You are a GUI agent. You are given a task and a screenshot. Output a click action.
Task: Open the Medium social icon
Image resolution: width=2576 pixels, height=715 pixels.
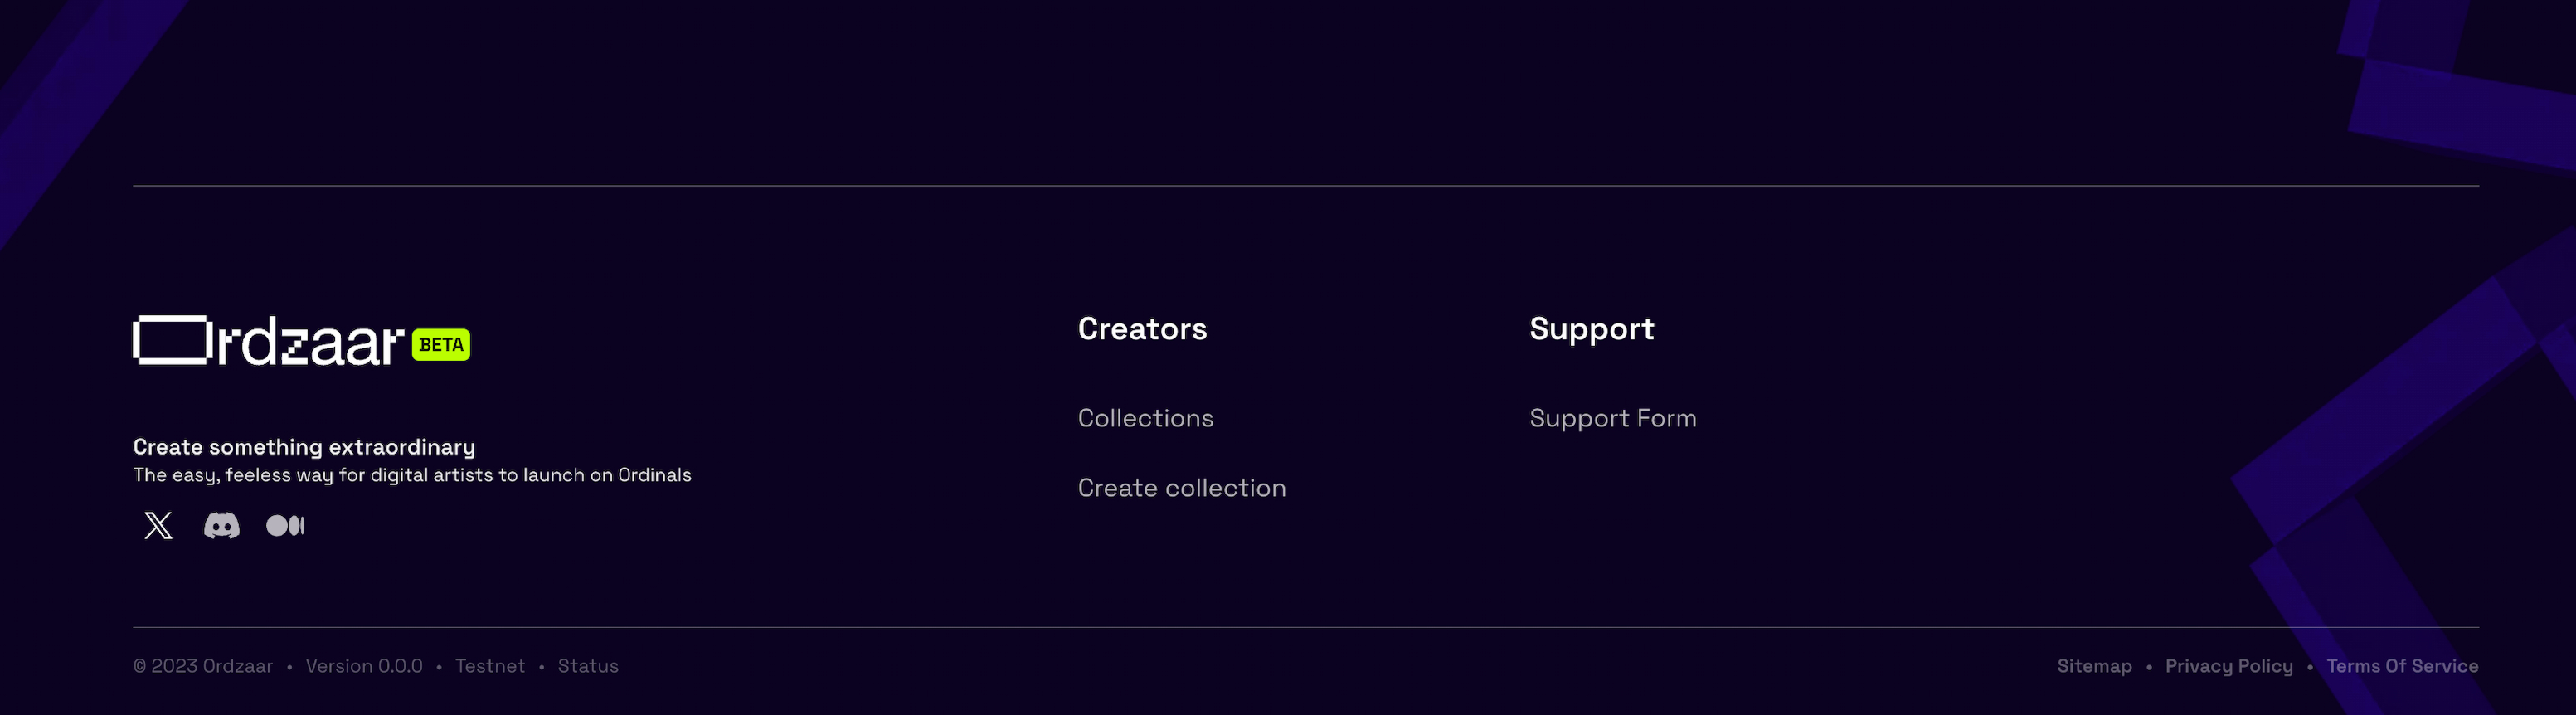[x=285, y=526]
